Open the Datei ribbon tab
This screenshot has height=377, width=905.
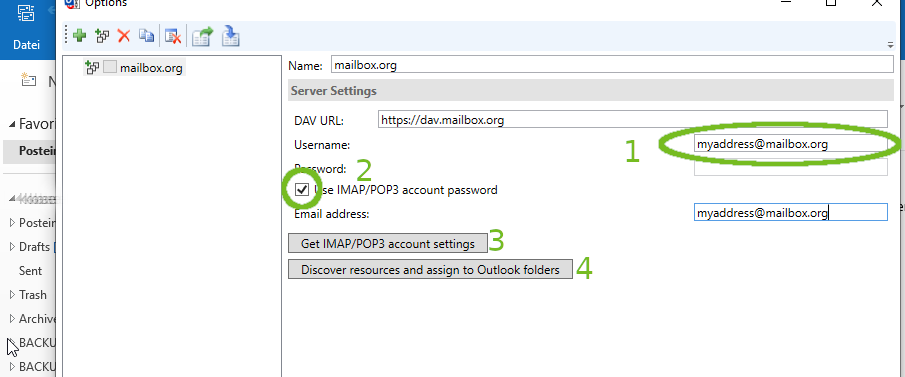pyautogui.click(x=27, y=45)
